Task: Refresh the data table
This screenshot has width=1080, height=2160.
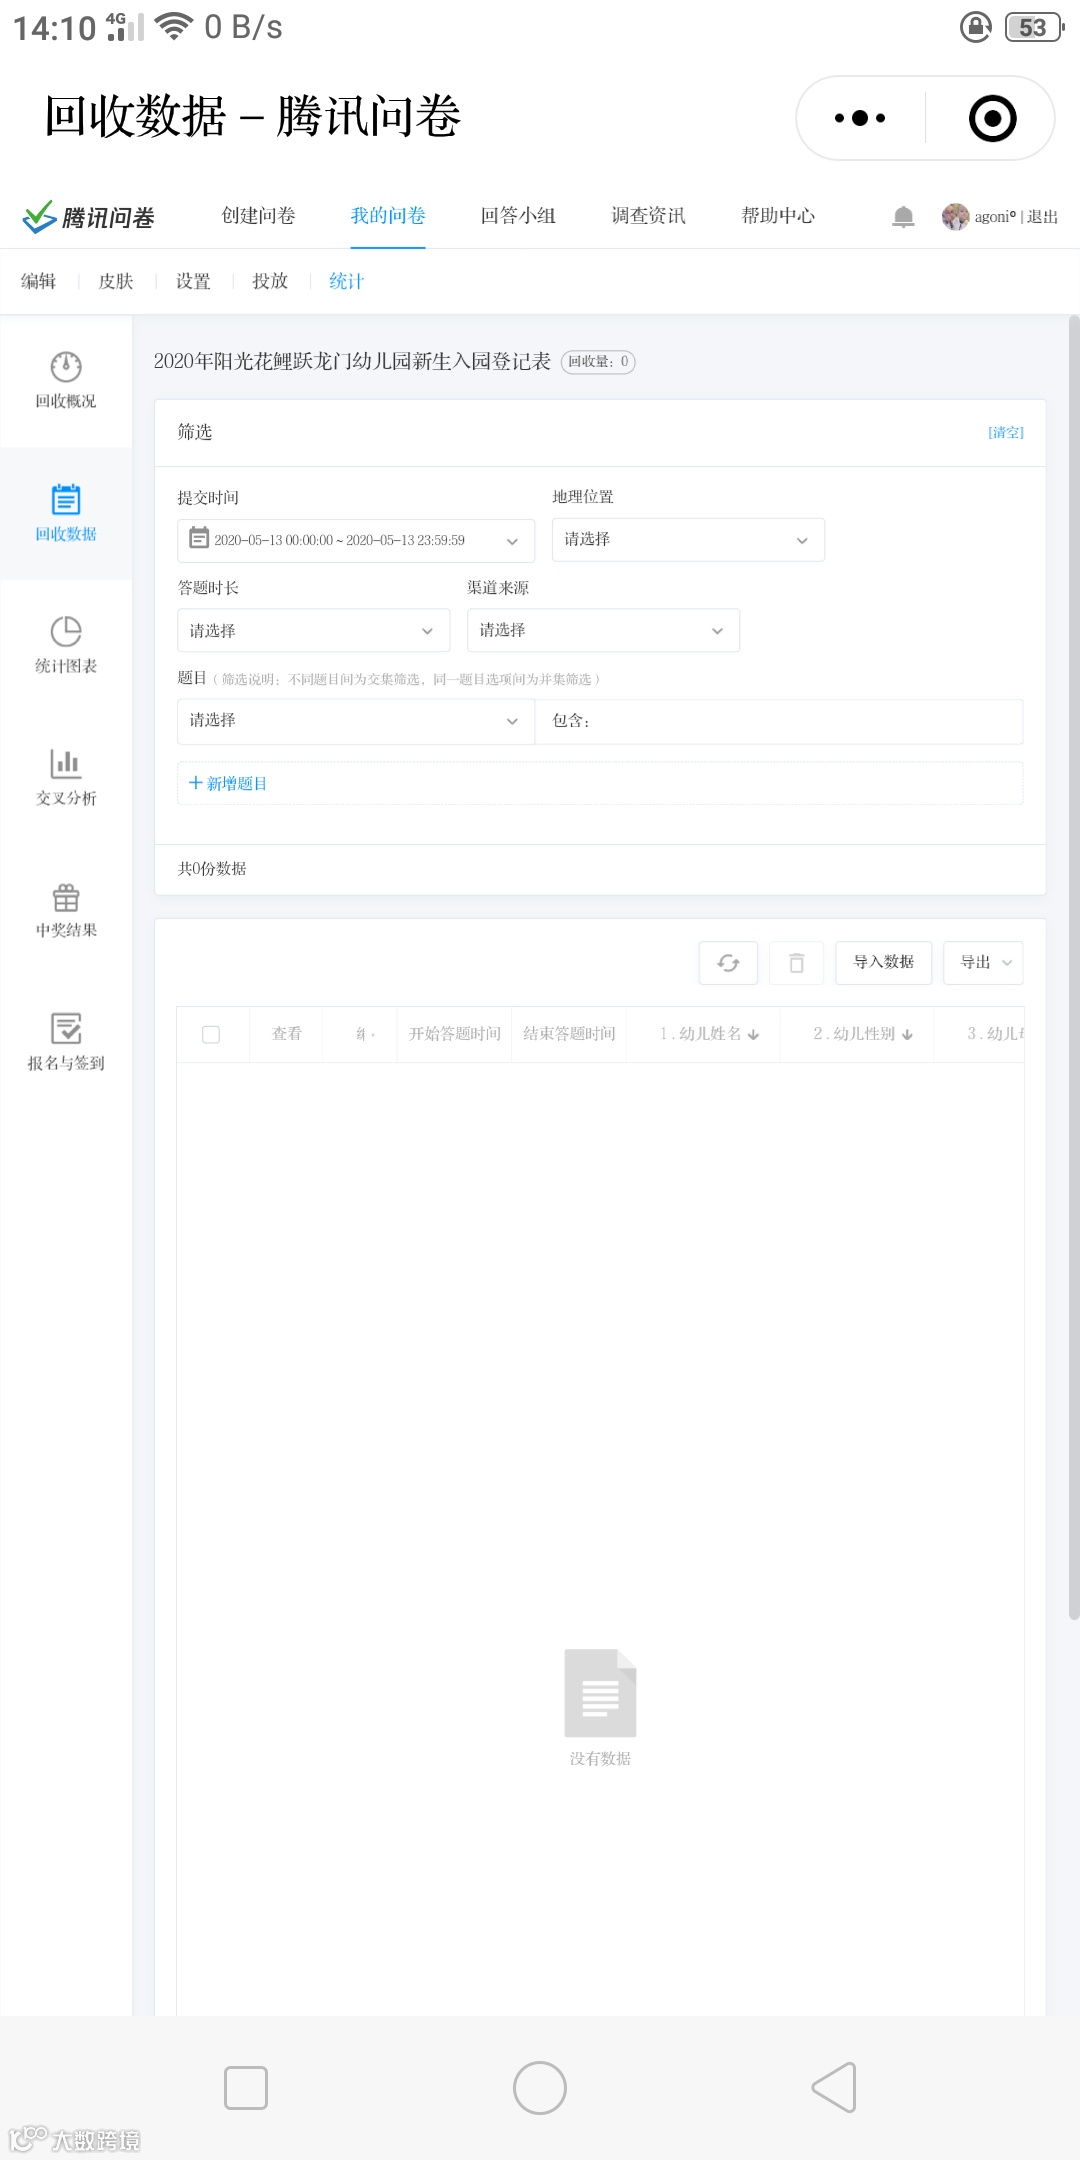Action: (x=728, y=963)
